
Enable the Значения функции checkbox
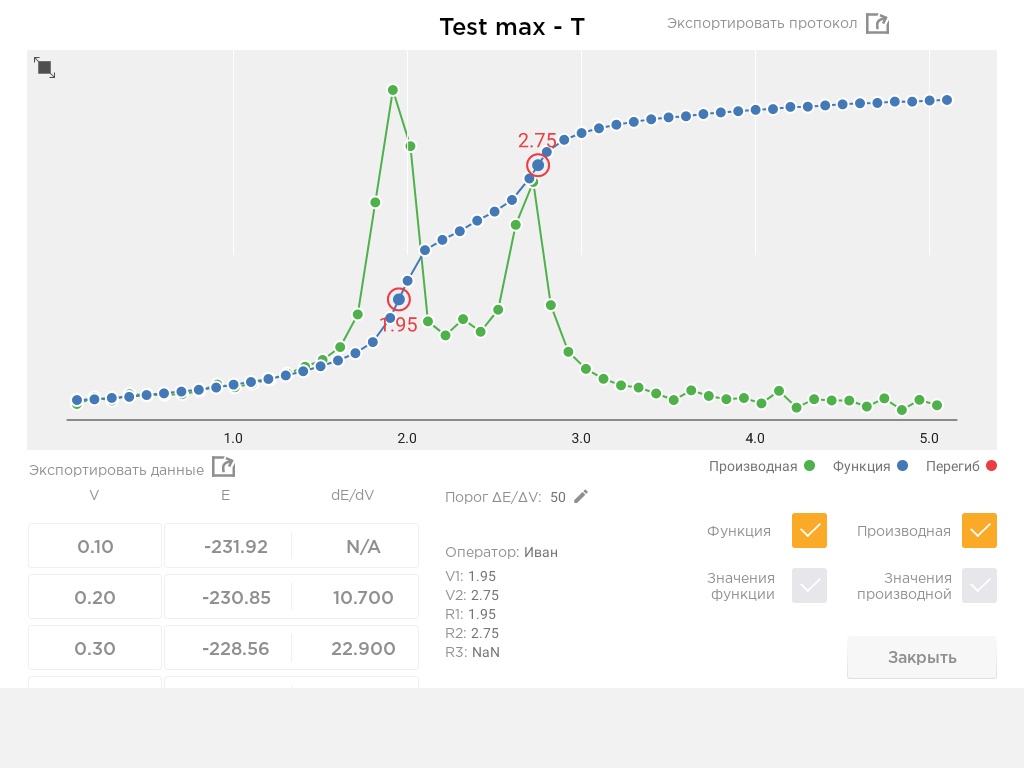809,586
